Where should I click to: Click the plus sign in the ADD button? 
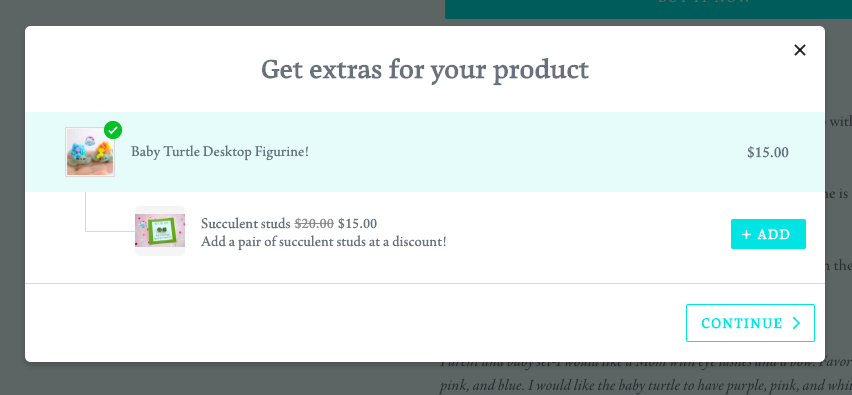point(747,235)
